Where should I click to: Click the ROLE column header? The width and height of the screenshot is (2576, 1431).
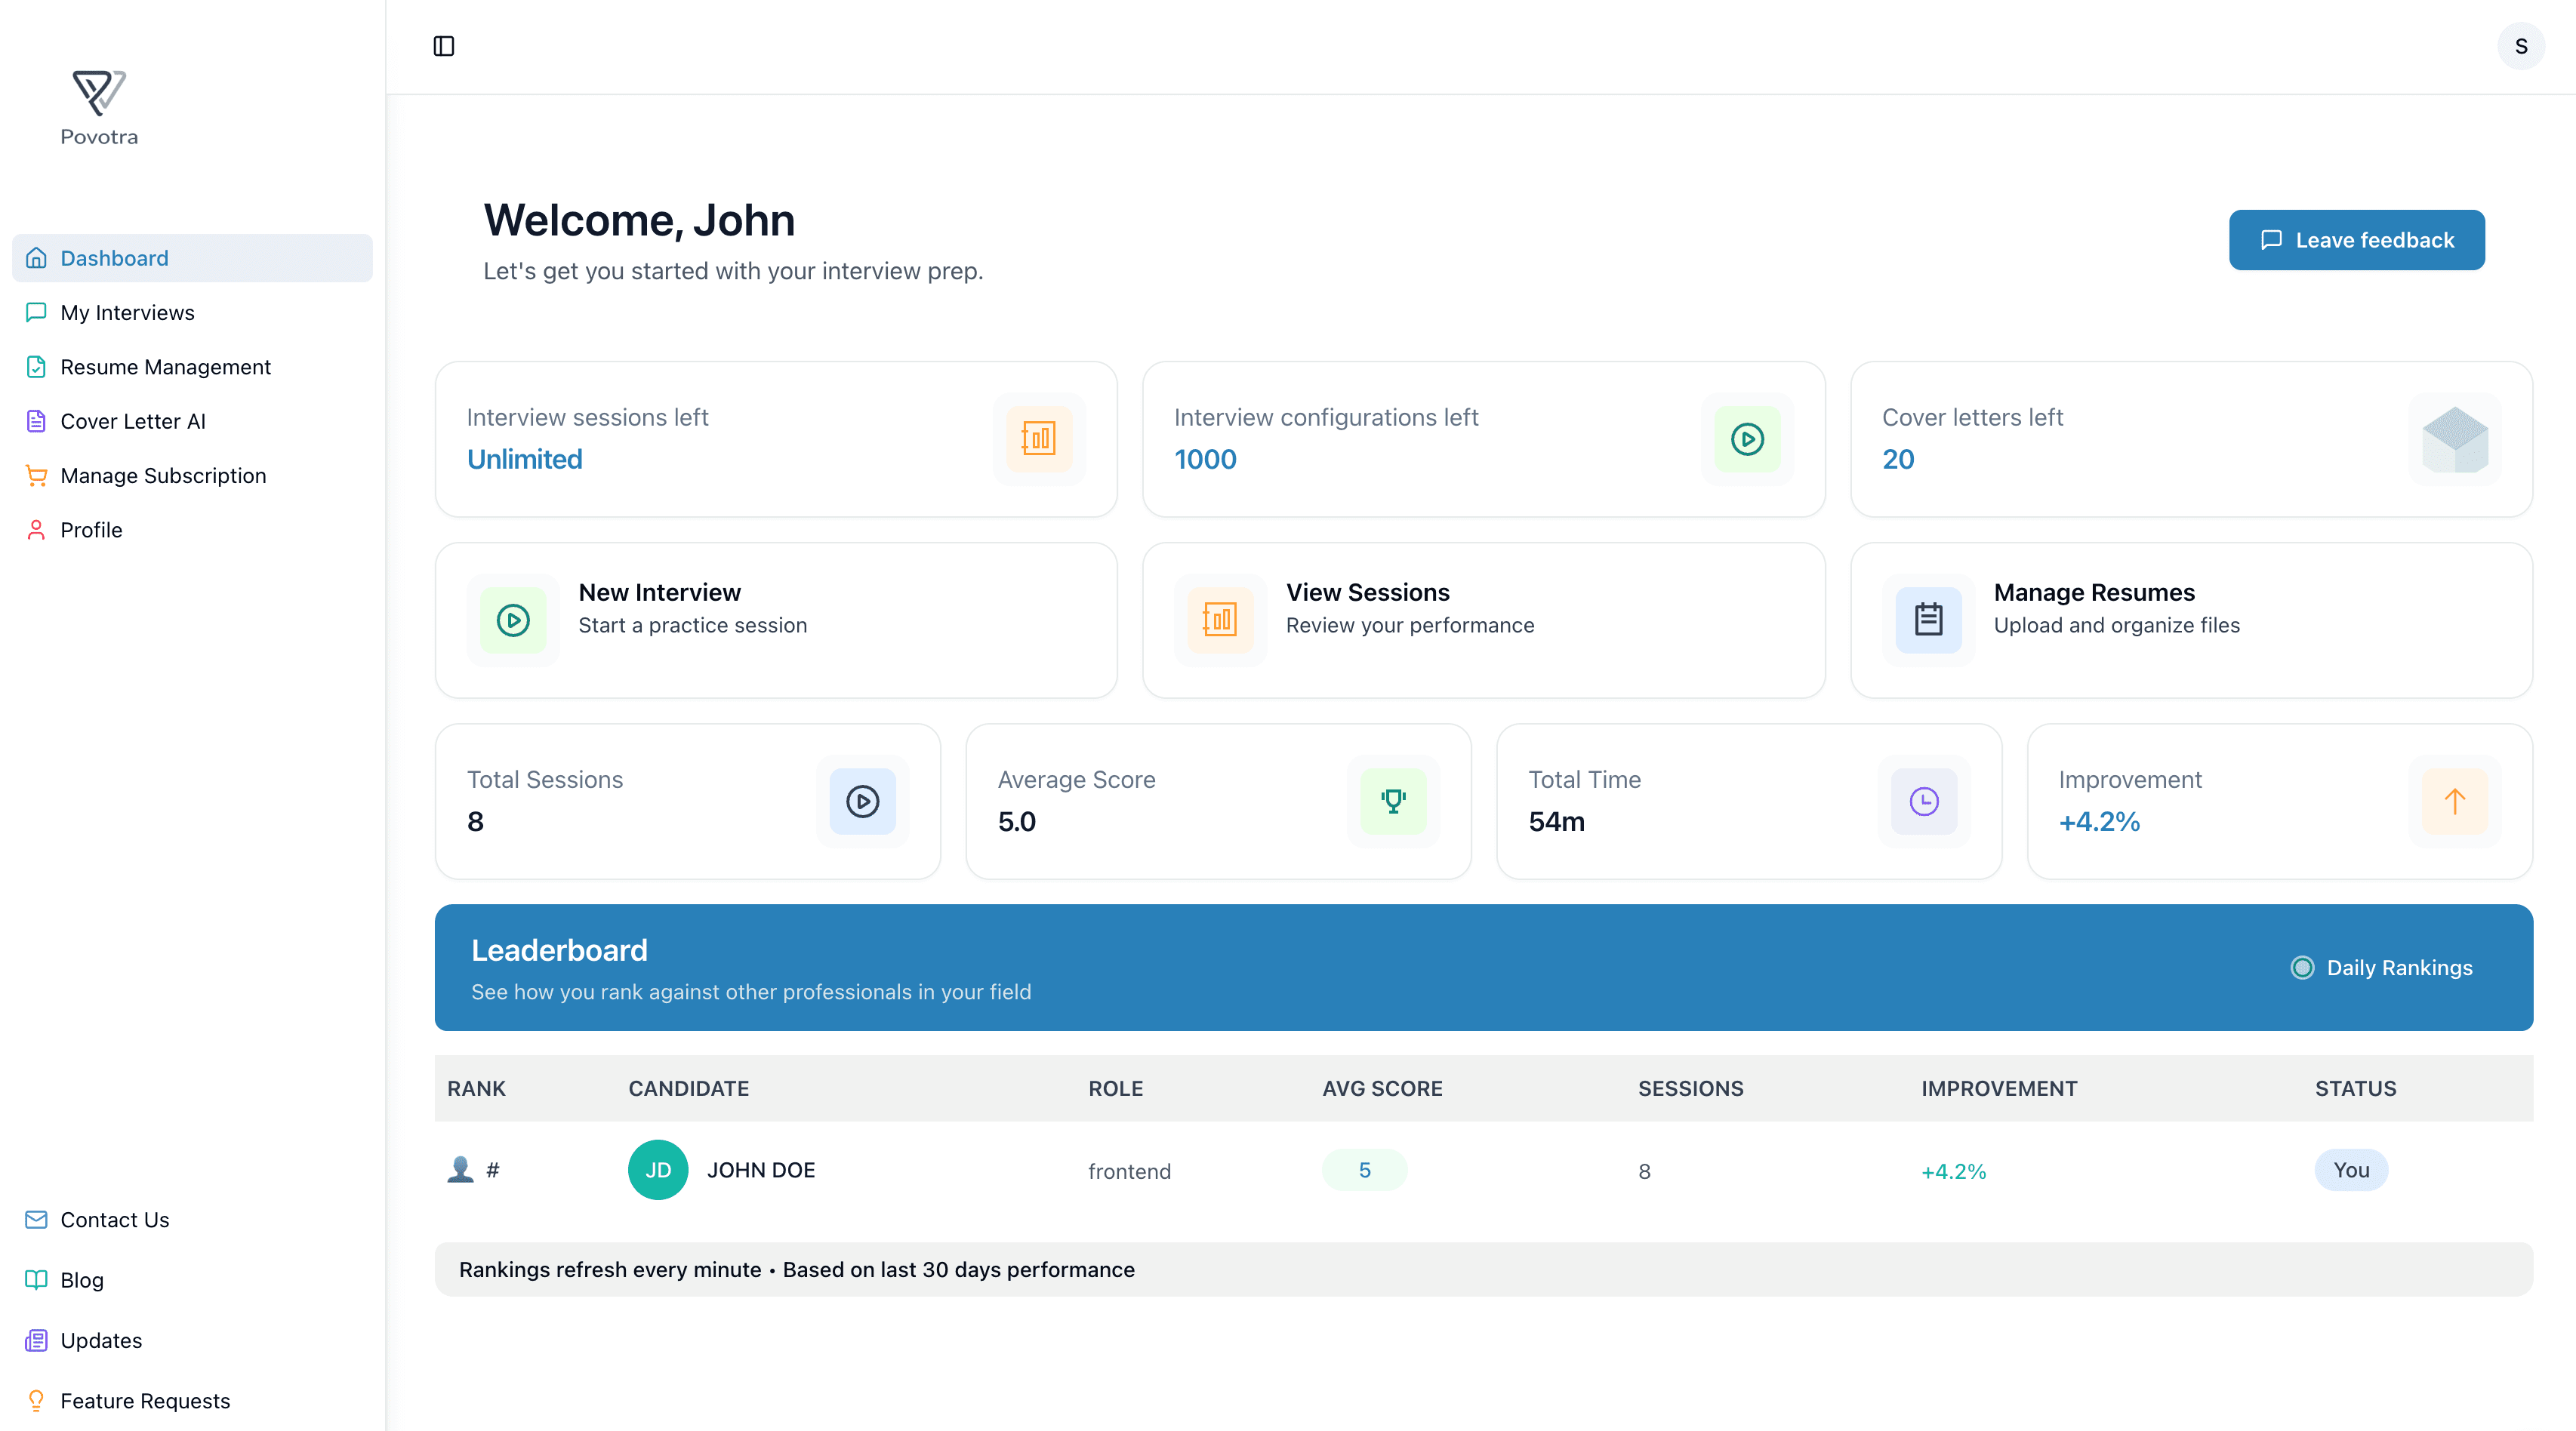coord(1115,1088)
